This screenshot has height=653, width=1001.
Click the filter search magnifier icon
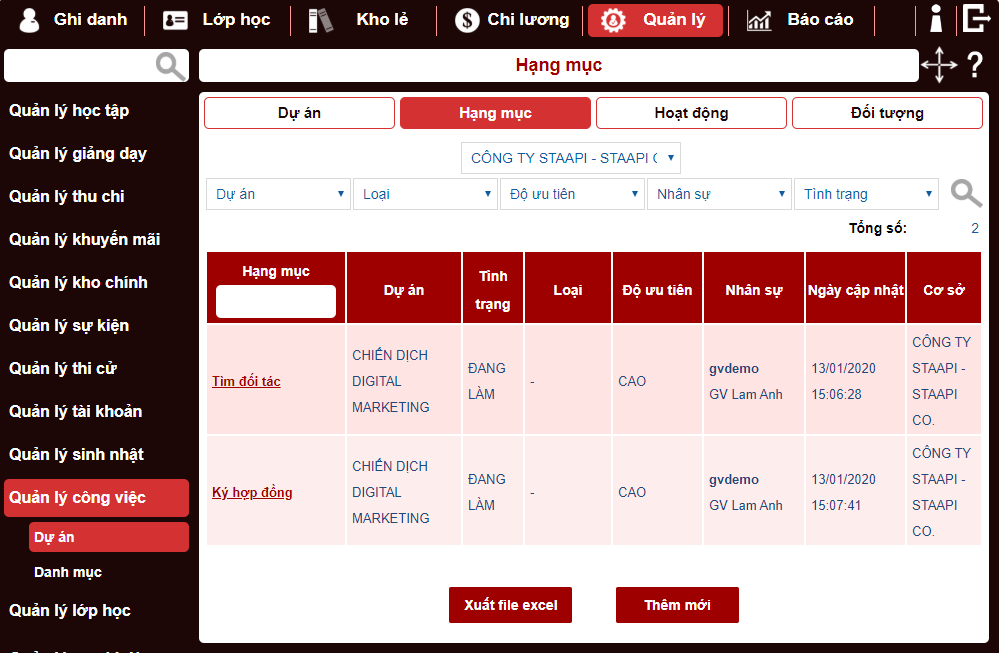965,194
